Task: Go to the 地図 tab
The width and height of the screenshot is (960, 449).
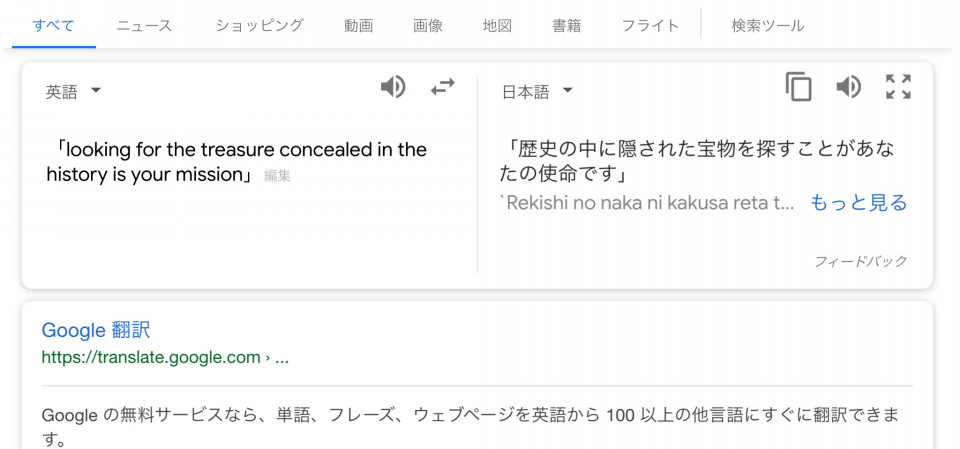Action: 497,26
